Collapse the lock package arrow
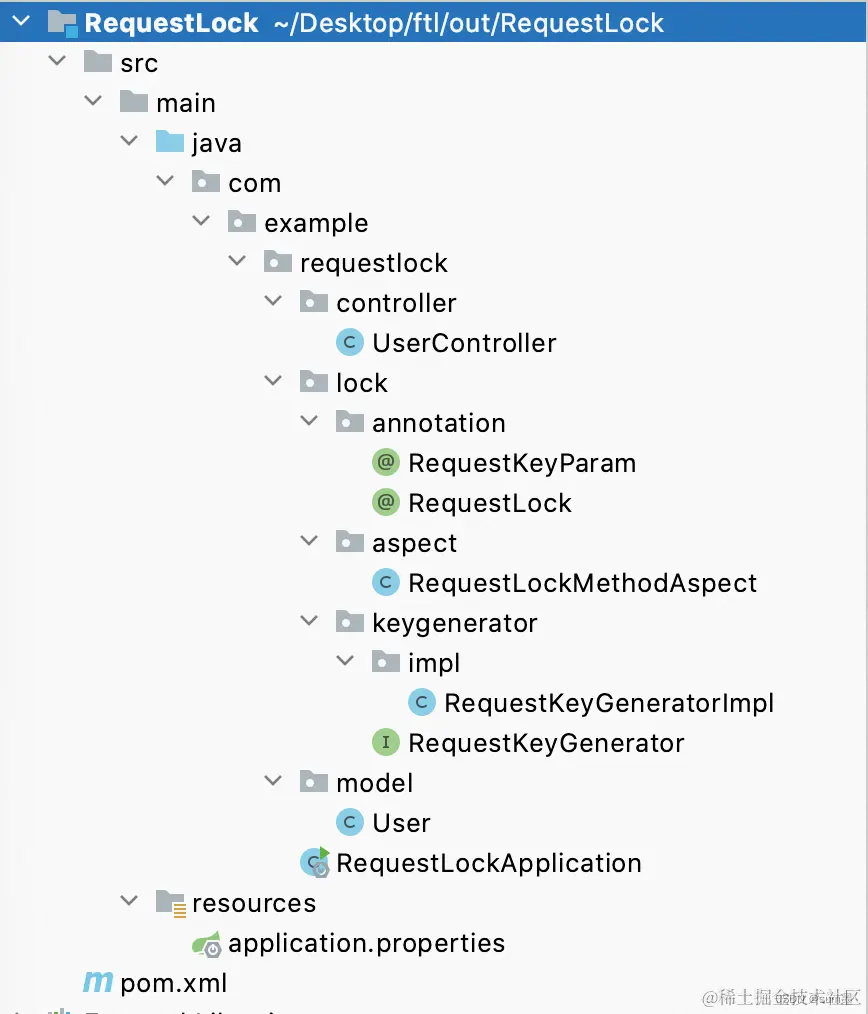Screen dimensions: 868x1014 click(x=273, y=382)
